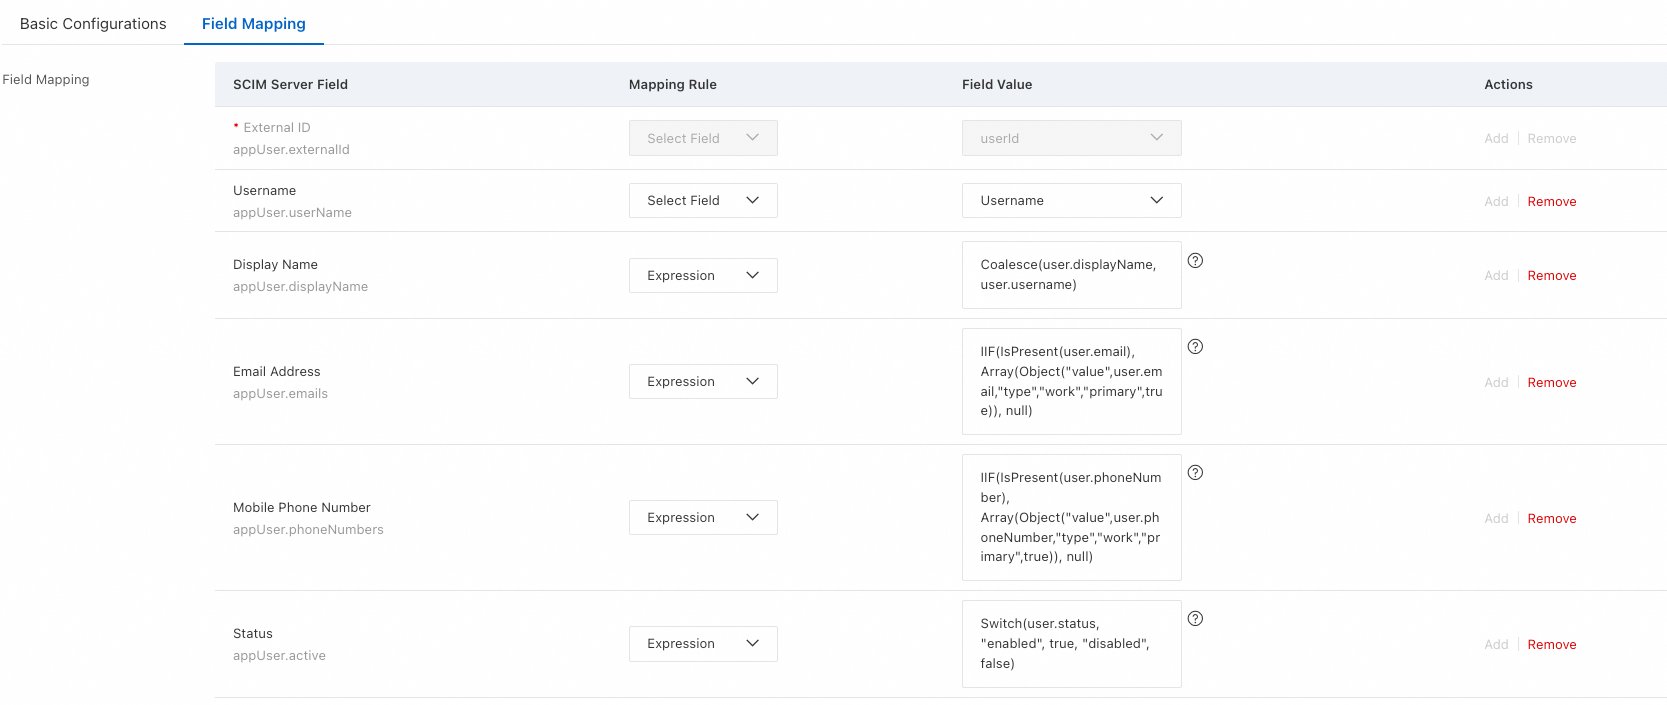The height and width of the screenshot is (705, 1667).
Task: Expand the Username field value dropdown
Action: coord(1071,201)
